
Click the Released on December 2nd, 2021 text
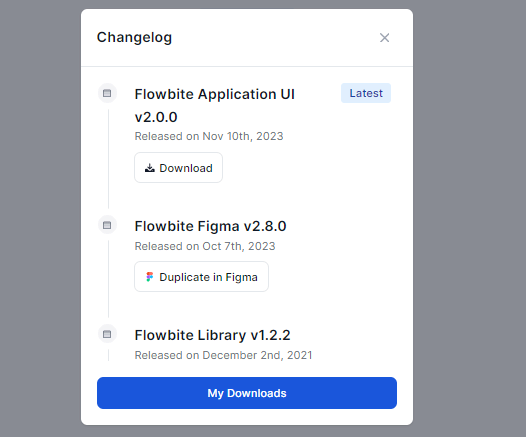pos(223,355)
